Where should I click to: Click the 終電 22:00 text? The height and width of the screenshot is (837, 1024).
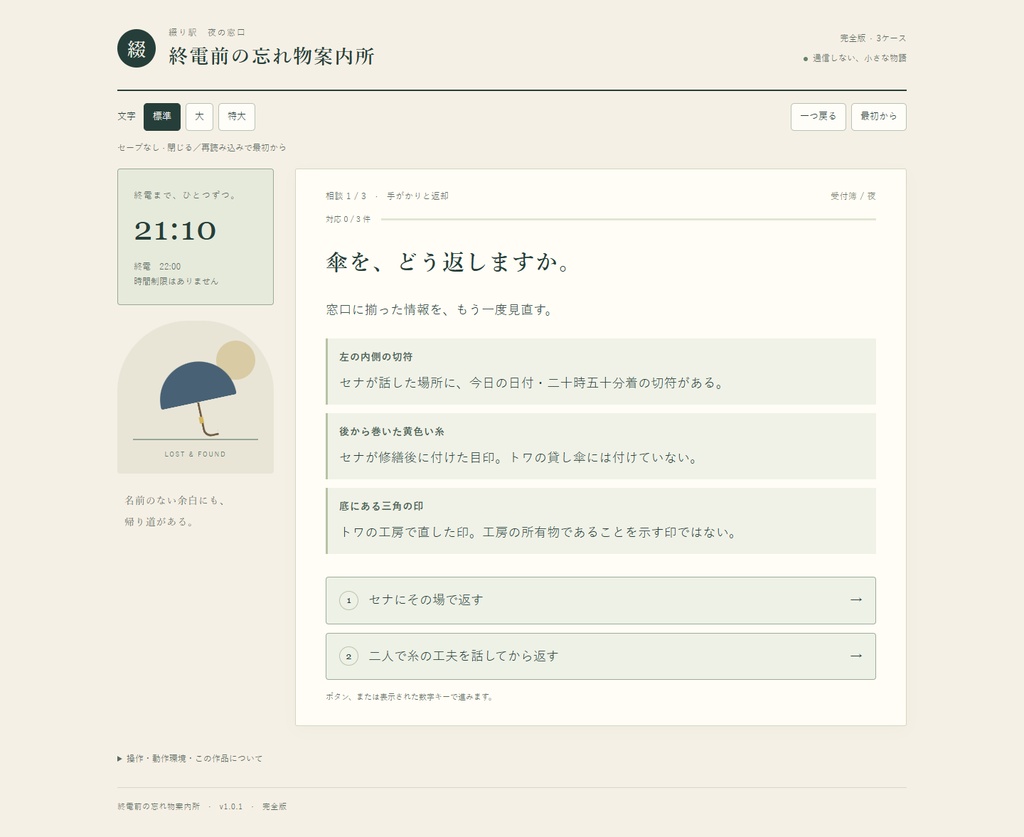pos(157,266)
